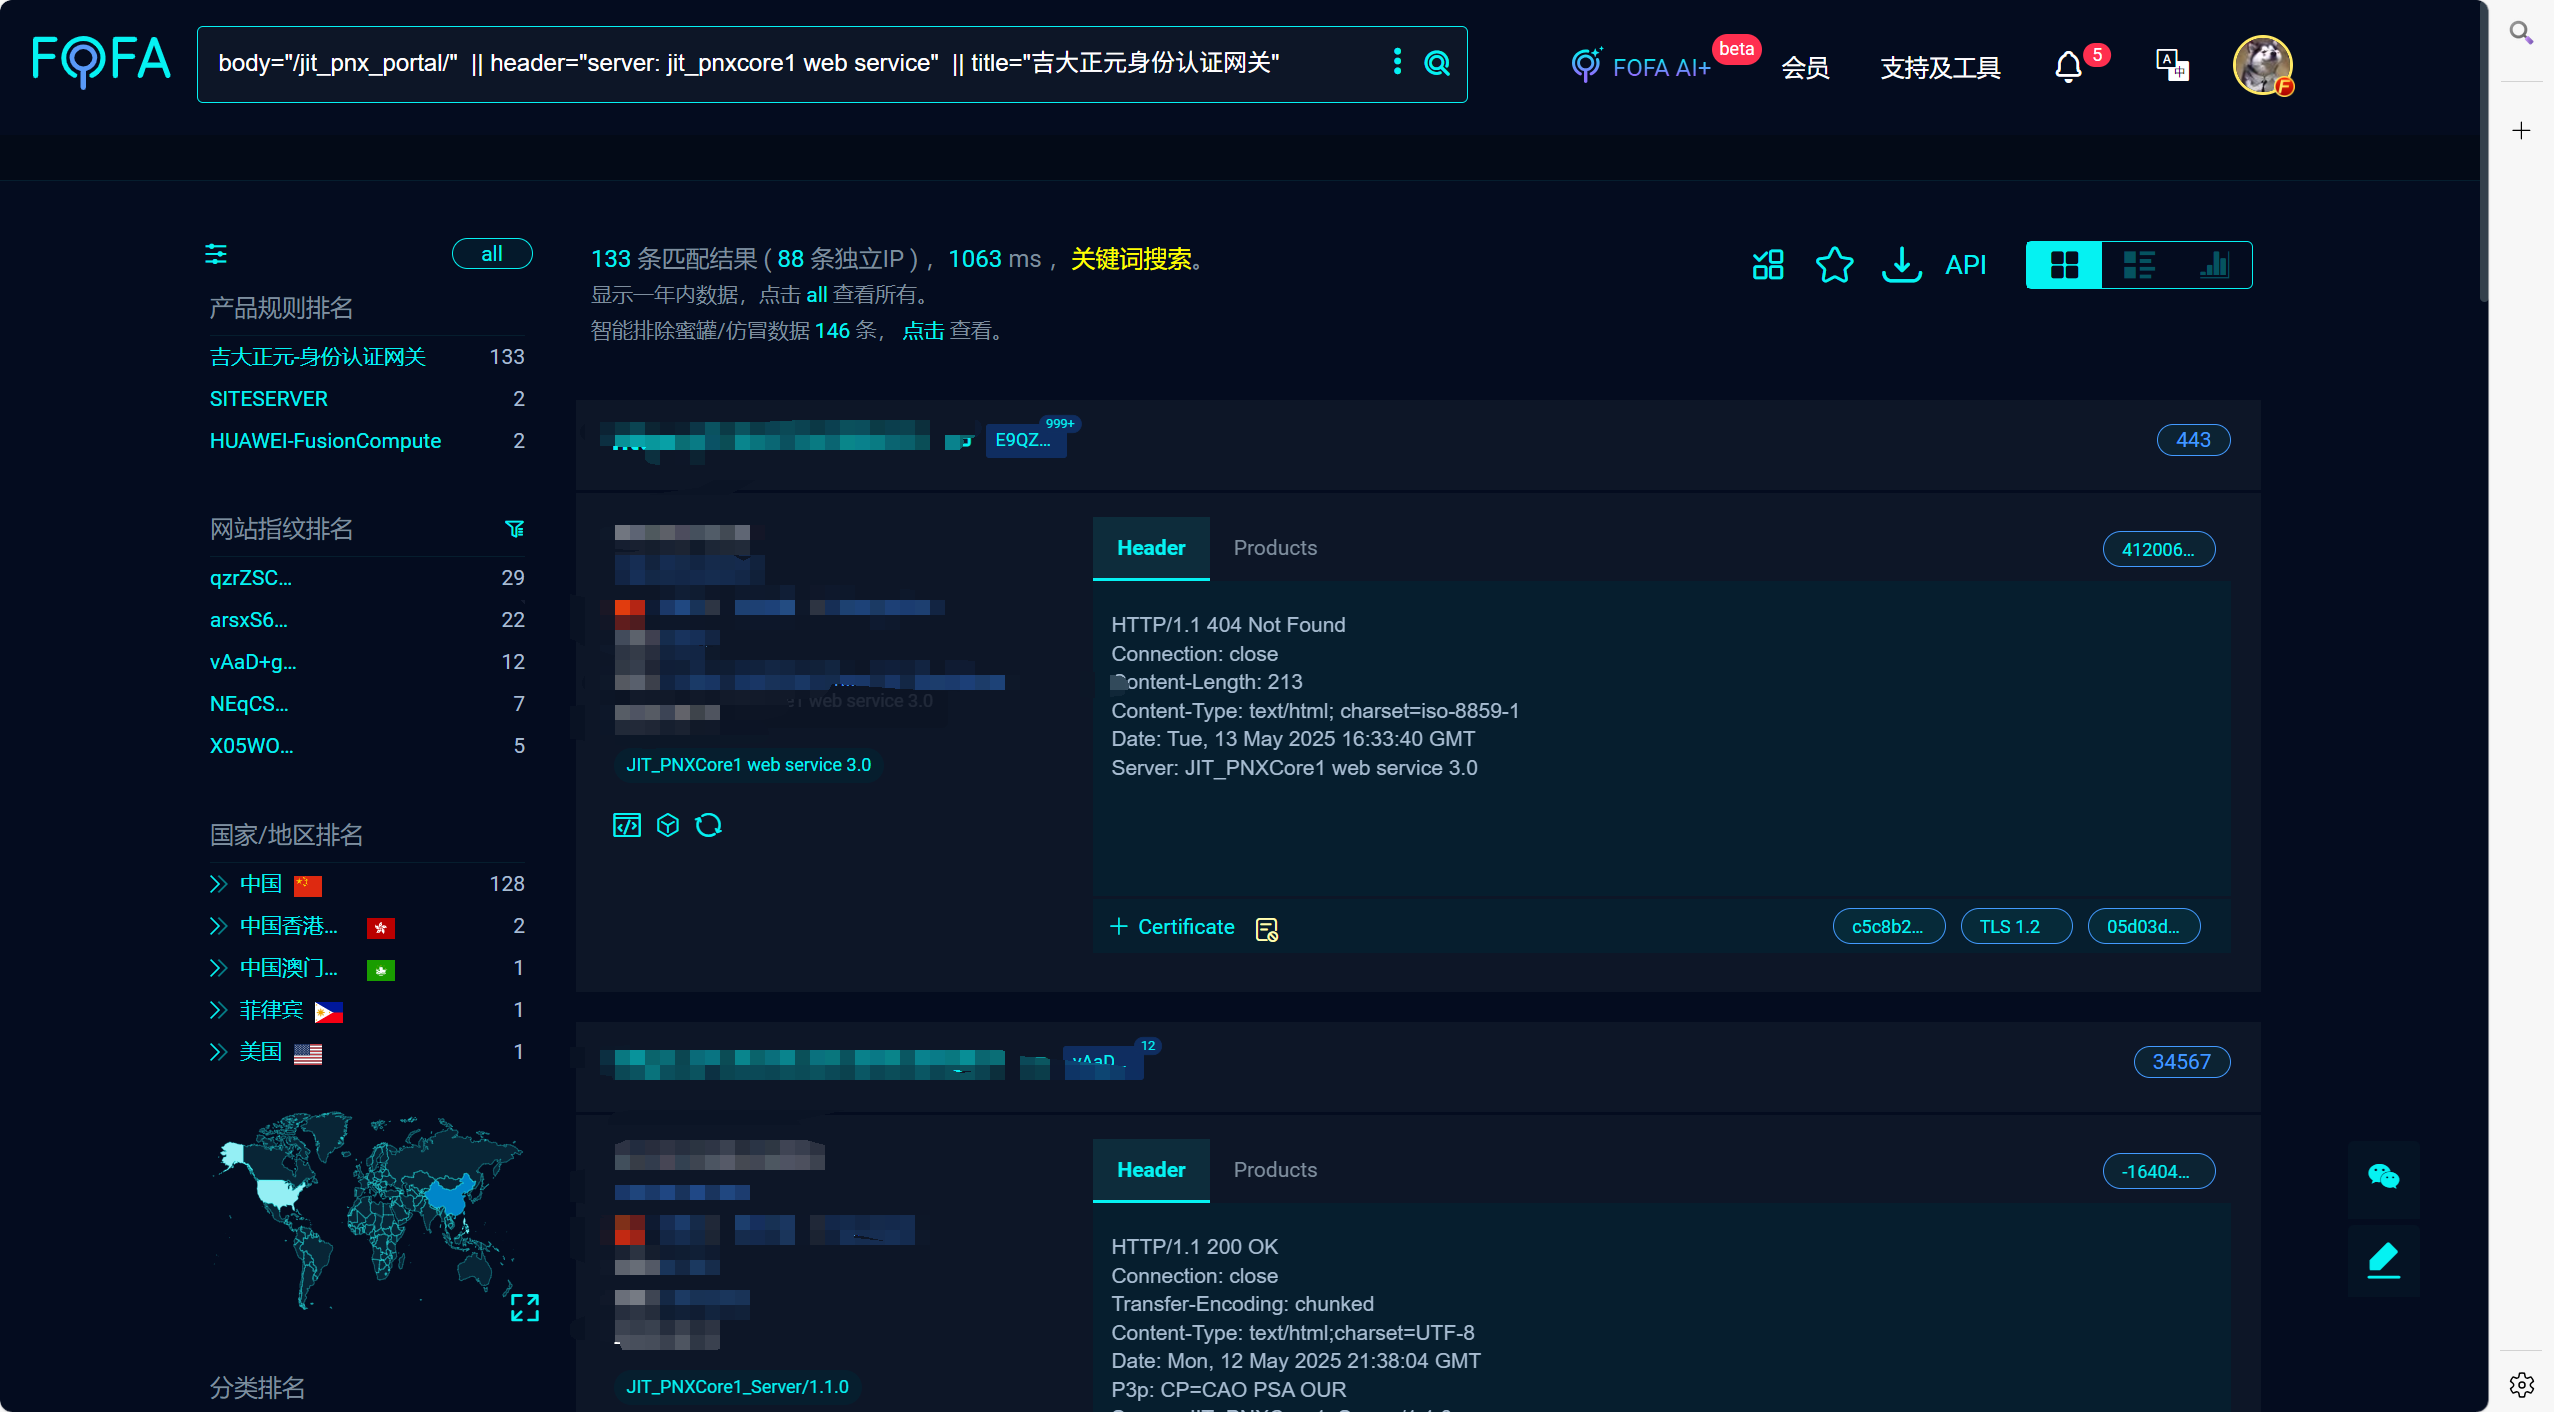Click the browser sidebar plus icon

pyautogui.click(x=2522, y=131)
